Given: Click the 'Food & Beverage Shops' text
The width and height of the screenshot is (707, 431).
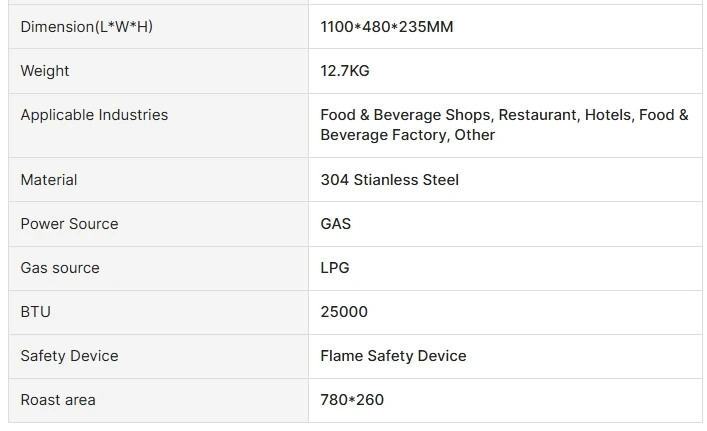Looking at the screenshot, I should click(405, 115).
